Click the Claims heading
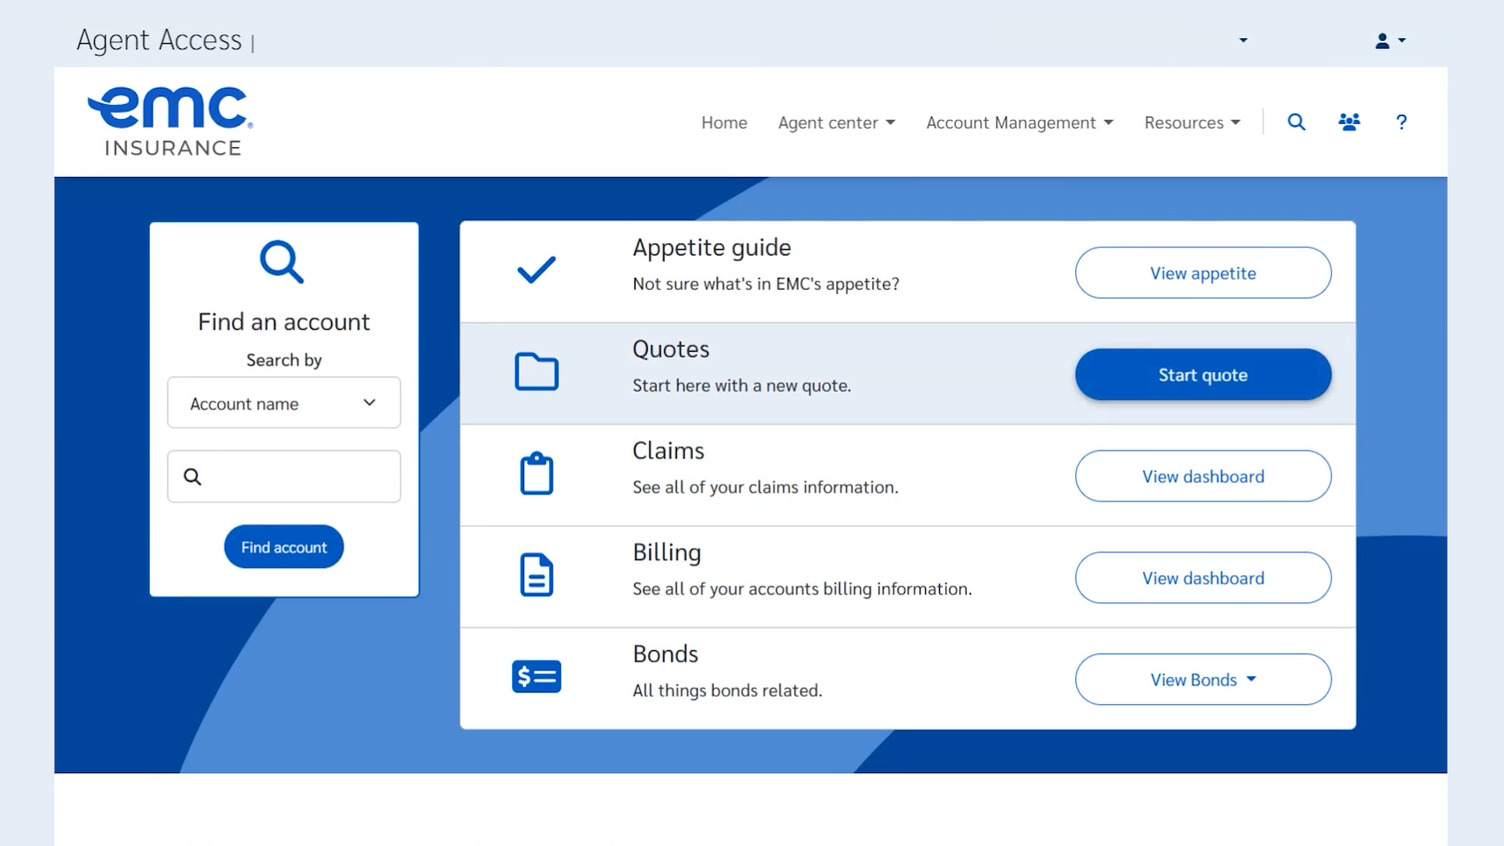Image resolution: width=1504 pixels, height=846 pixels. pyautogui.click(x=668, y=451)
